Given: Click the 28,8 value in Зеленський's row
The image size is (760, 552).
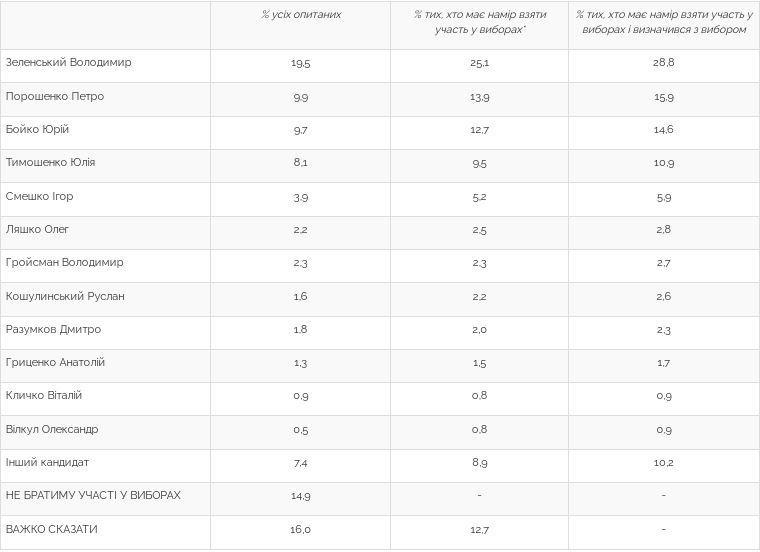Looking at the screenshot, I should pyautogui.click(x=663, y=63).
